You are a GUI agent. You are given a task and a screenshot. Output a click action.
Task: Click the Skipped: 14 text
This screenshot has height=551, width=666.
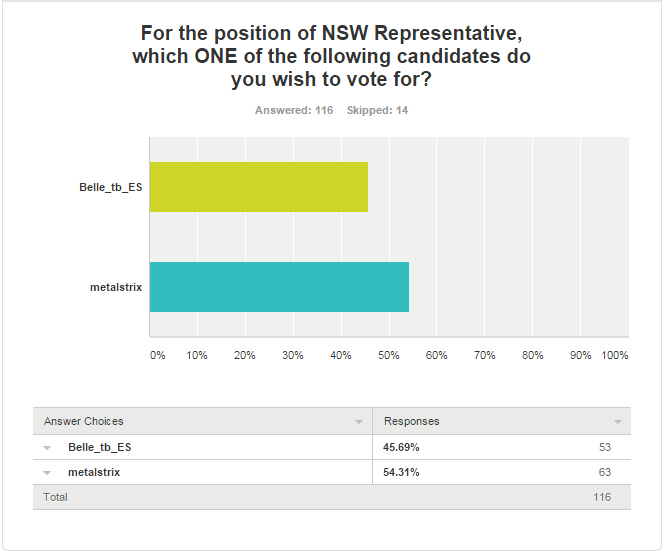click(x=377, y=110)
